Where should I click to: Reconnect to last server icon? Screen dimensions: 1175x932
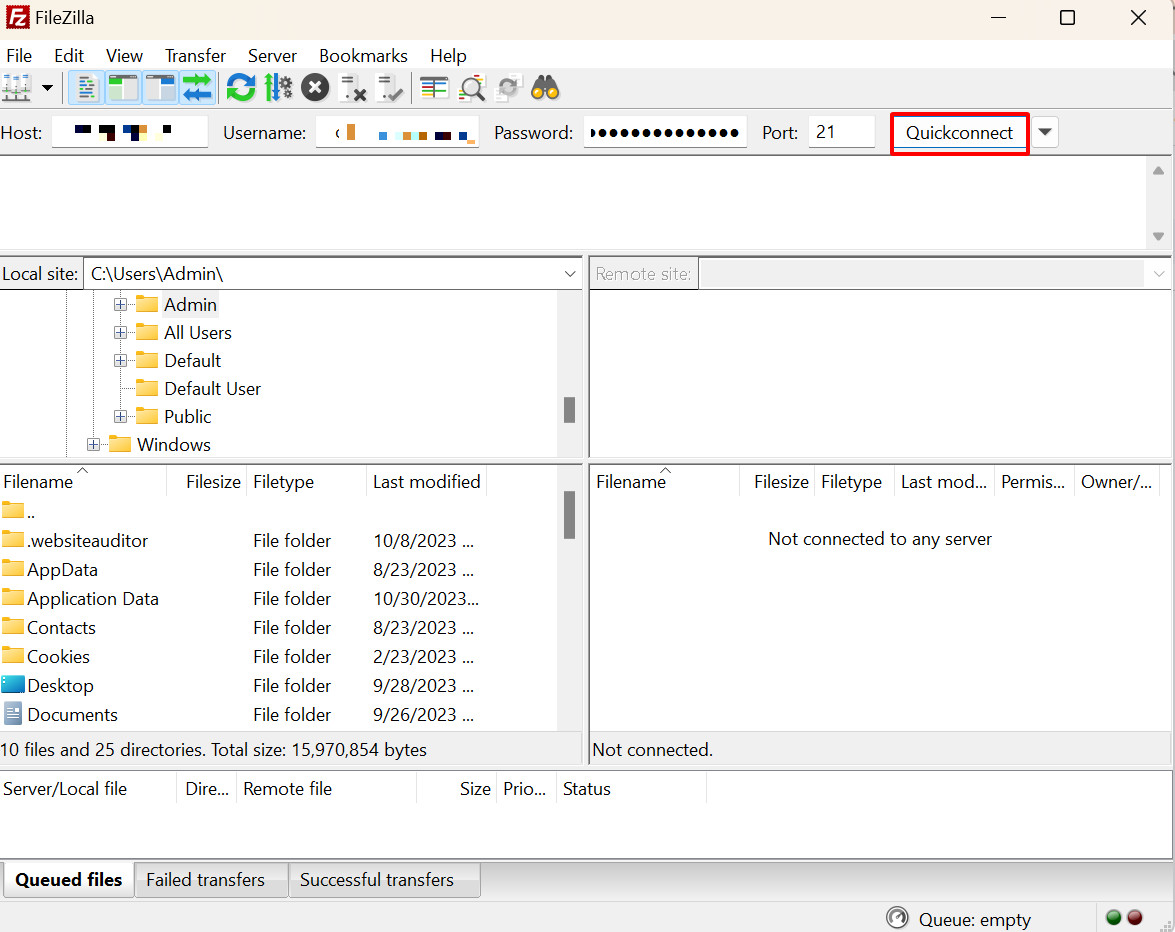(390, 88)
